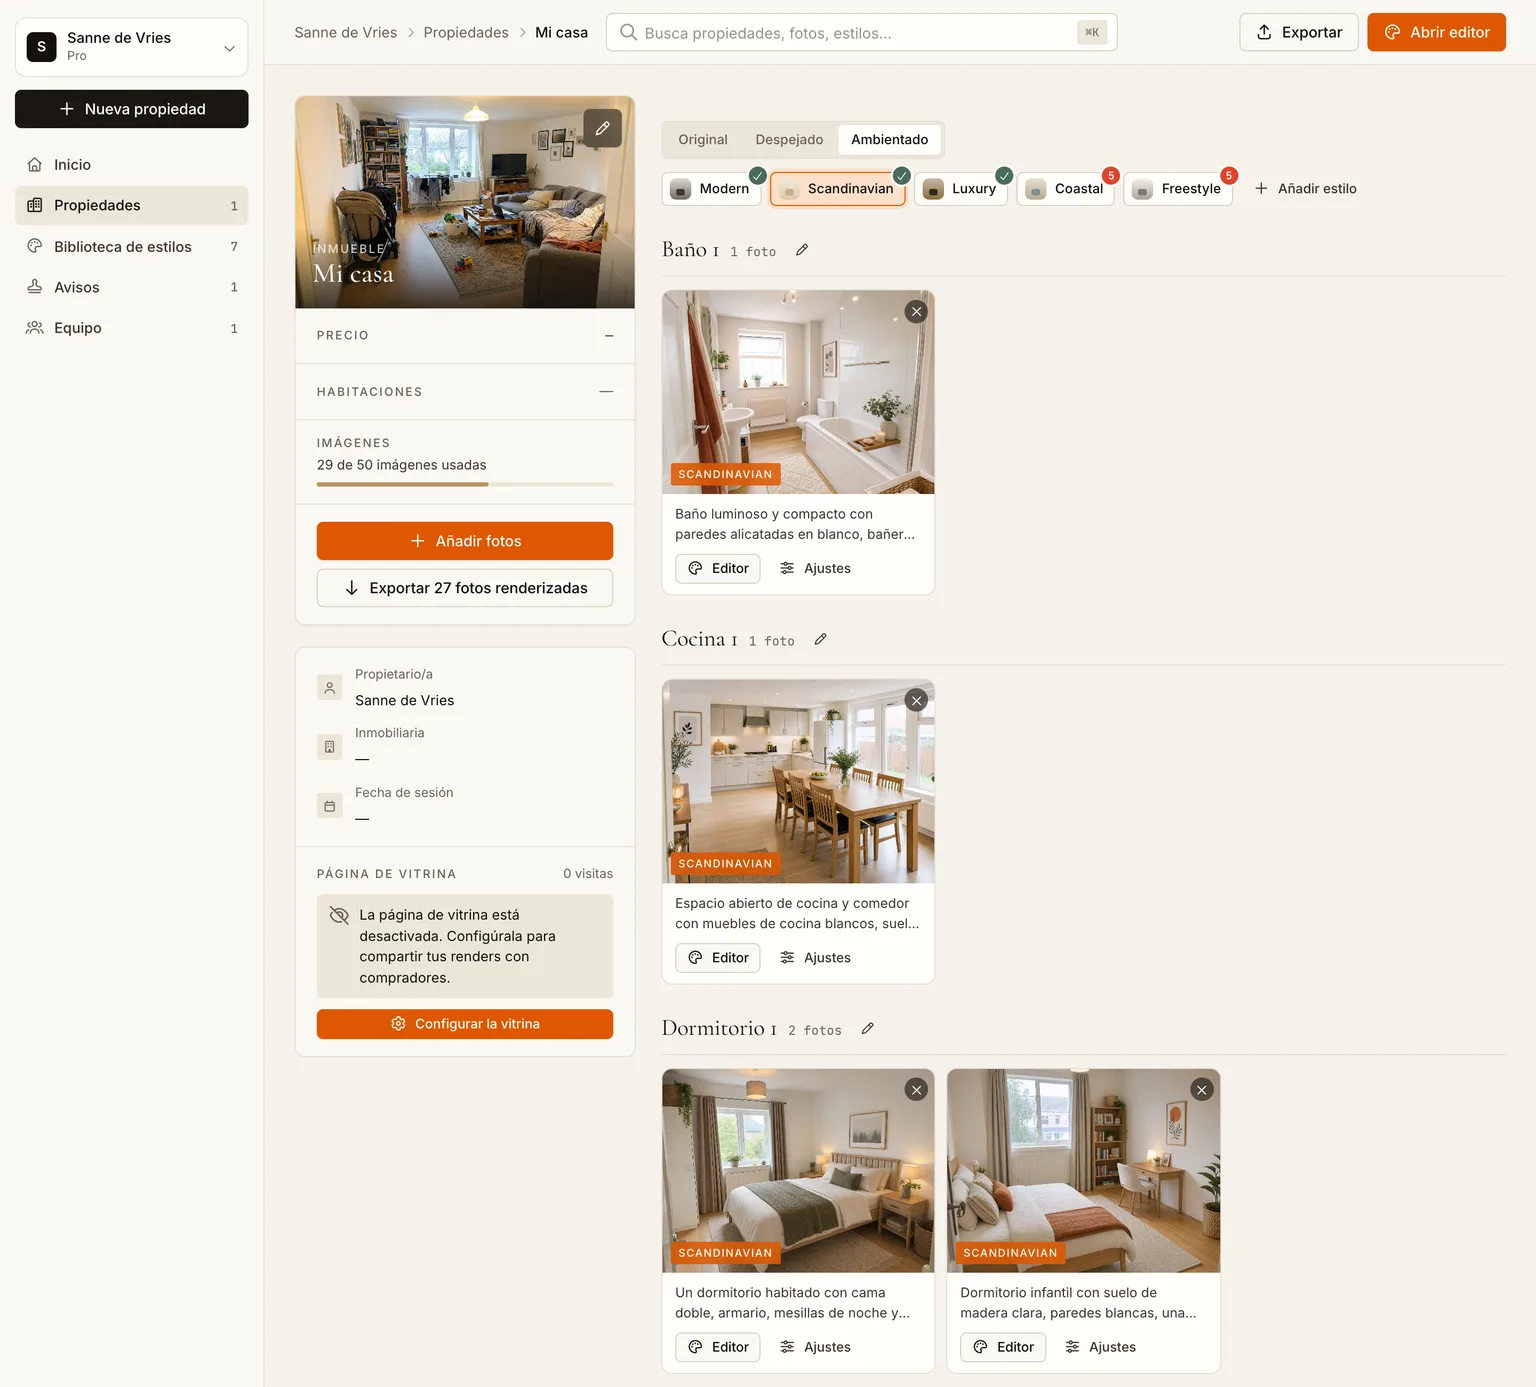Screen dimensions: 1536x1387
Task: Click the rename pencil next to Cocina 1
Action: pyautogui.click(x=820, y=639)
